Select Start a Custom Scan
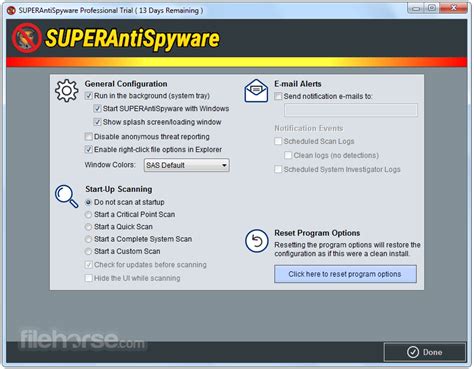The height and width of the screenshot is (369, 474). pyautogui.click(x=88, y=251)
